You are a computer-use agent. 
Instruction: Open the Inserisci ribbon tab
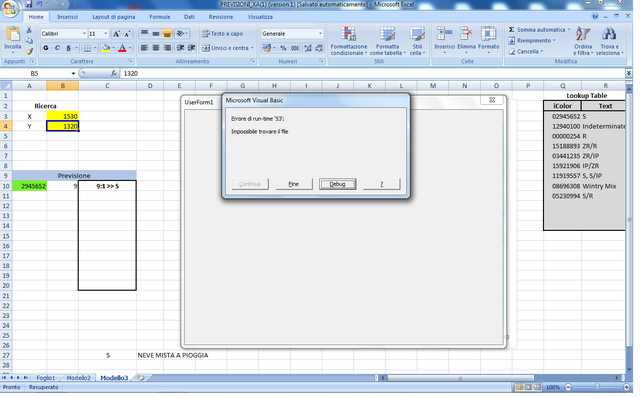(x=67, y=17)
